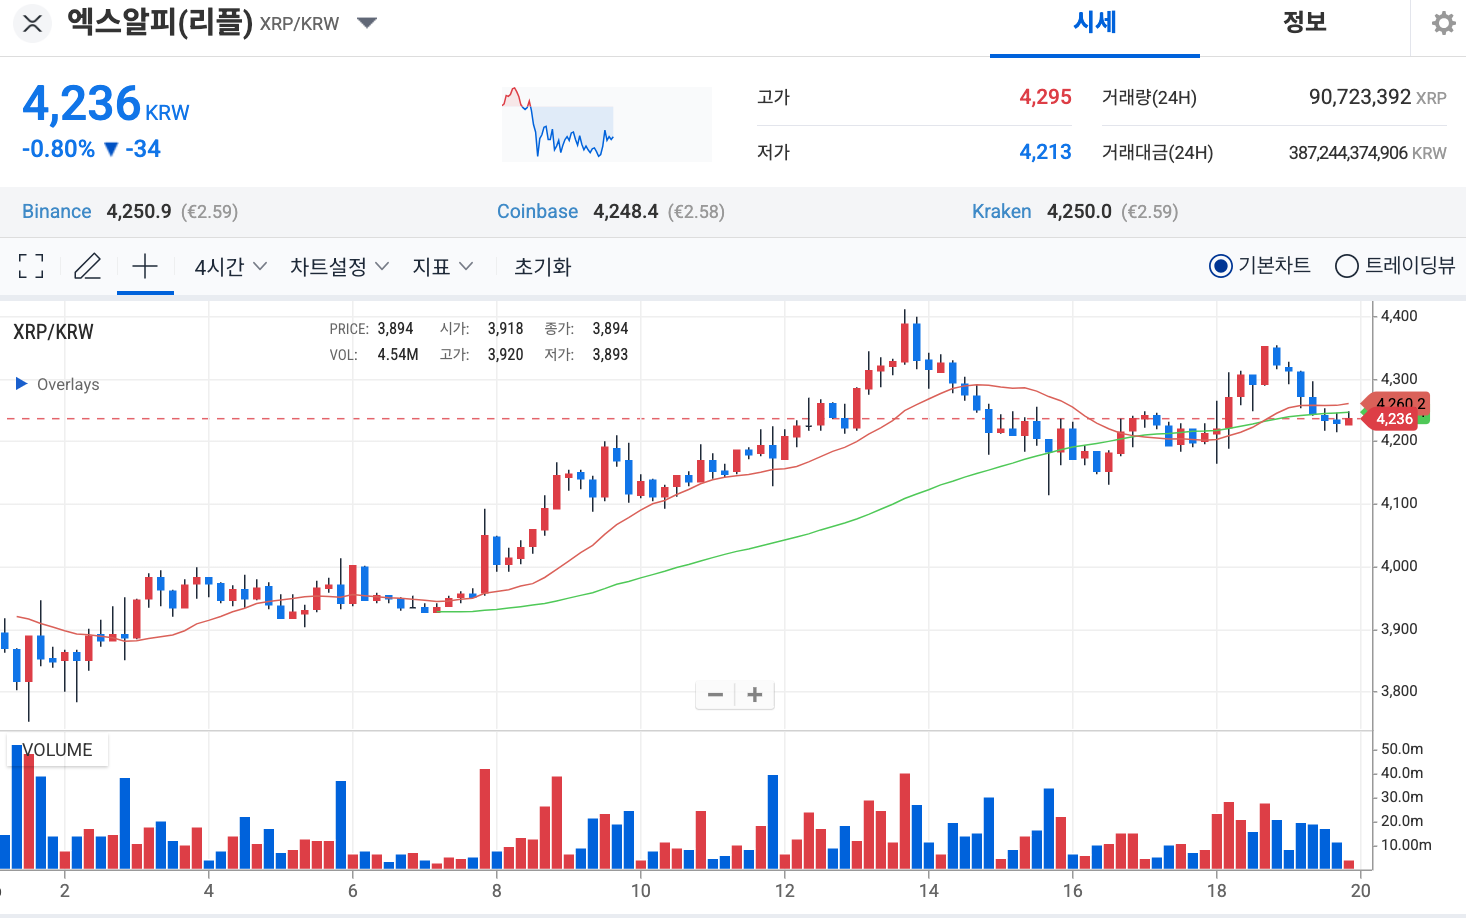Viewport: 1466px width, 918px height.
Task: Zoom in the chart with plus button
Action: (x=755, y=695)
